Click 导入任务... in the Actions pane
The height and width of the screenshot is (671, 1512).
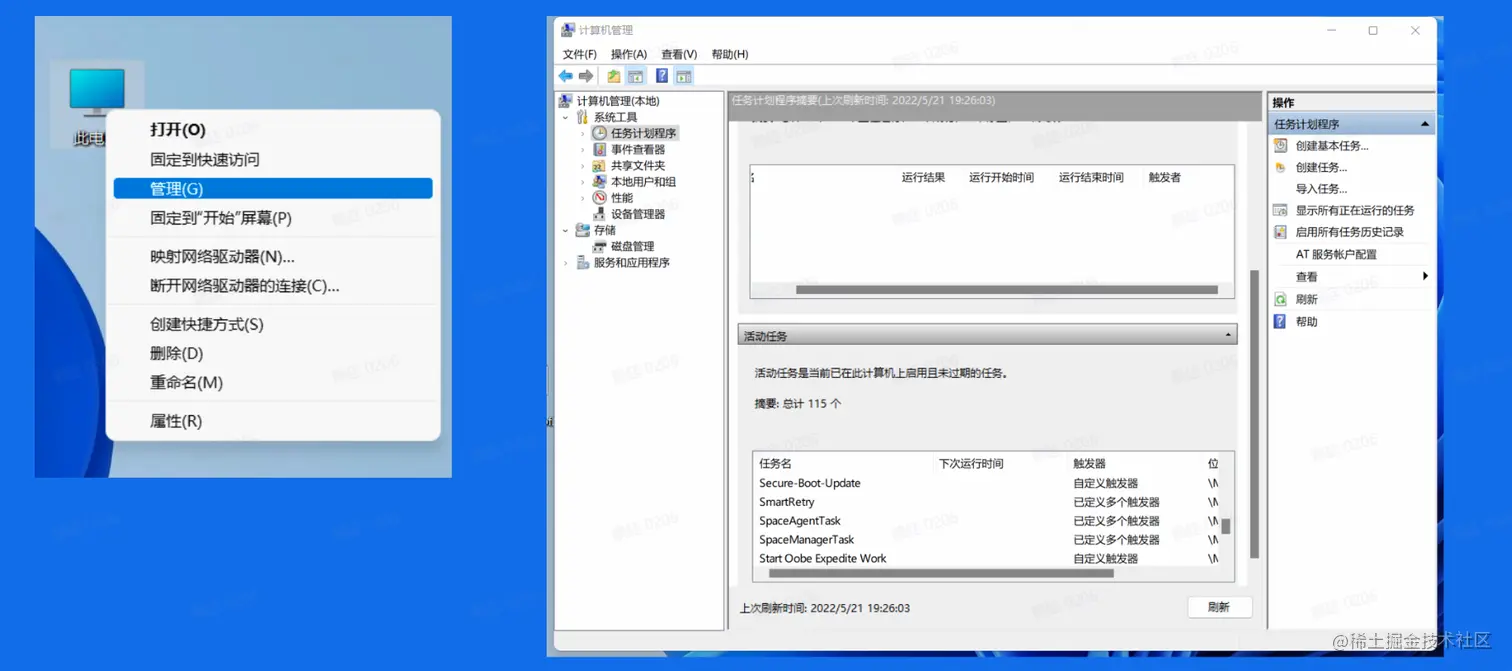tap(1321, 189)
